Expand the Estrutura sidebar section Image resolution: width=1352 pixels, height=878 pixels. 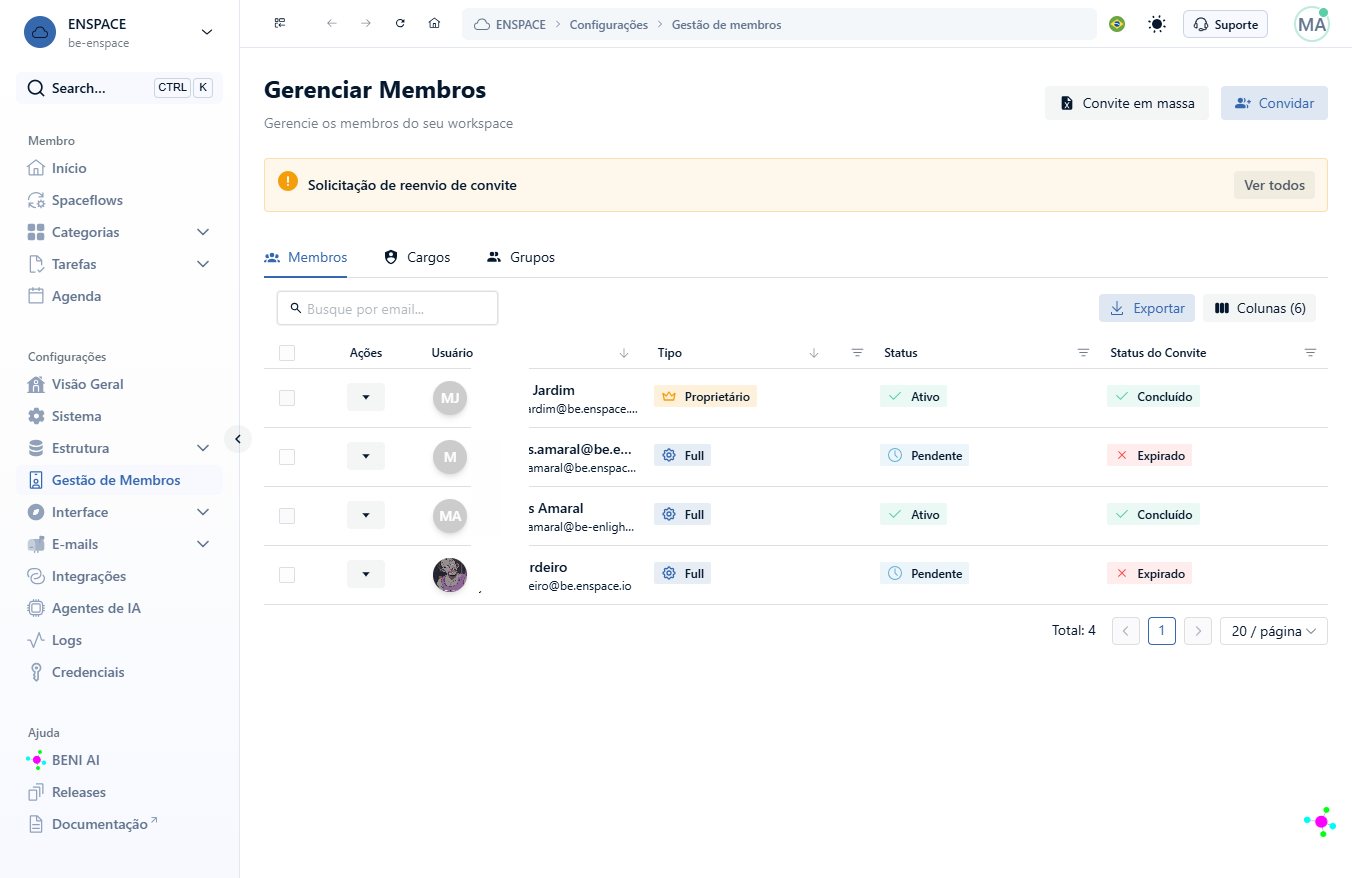[203, 448]
